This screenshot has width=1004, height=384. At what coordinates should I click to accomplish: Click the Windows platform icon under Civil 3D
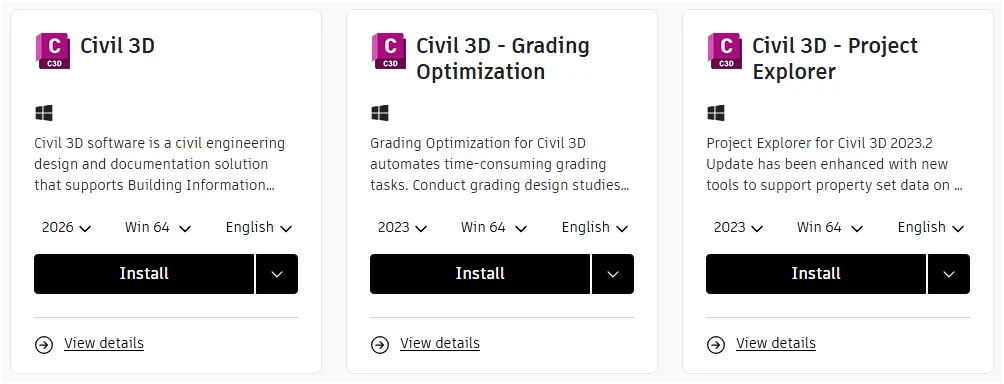click(x=44, y=113)
